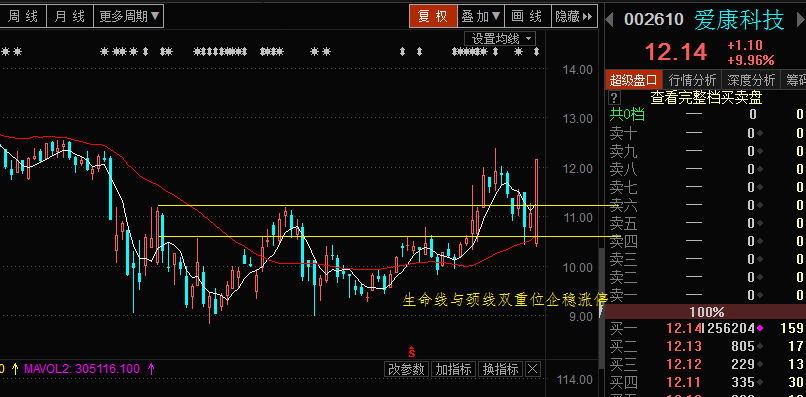Go to previous stock with left arrow
This screenshot has height=397, width=806.
point(610,20)
